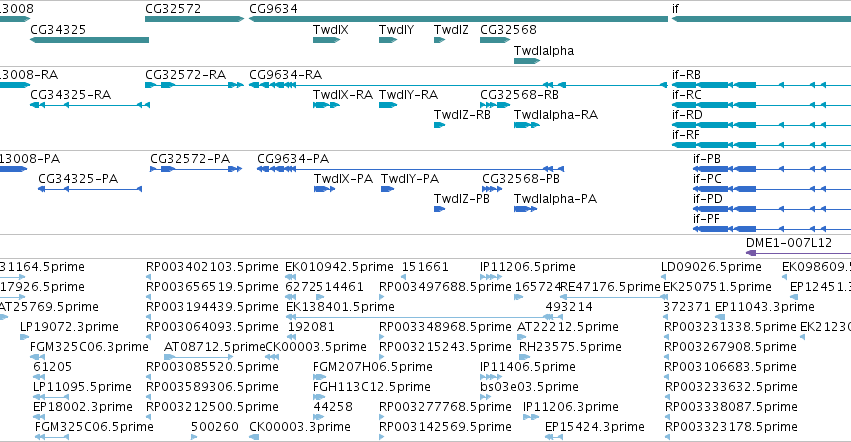This screenshot has width=851, height=442.
Task: Click the if-RF transcript label
Action: [685, 135]
